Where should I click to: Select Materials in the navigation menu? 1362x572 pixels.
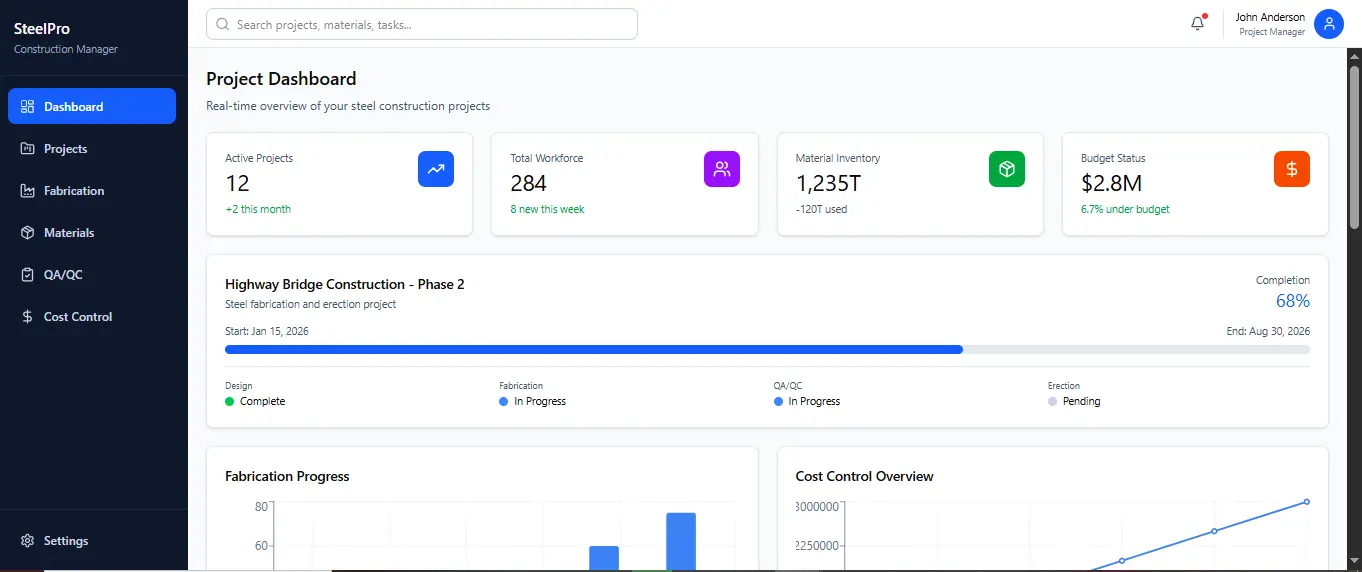click(68, 233)
